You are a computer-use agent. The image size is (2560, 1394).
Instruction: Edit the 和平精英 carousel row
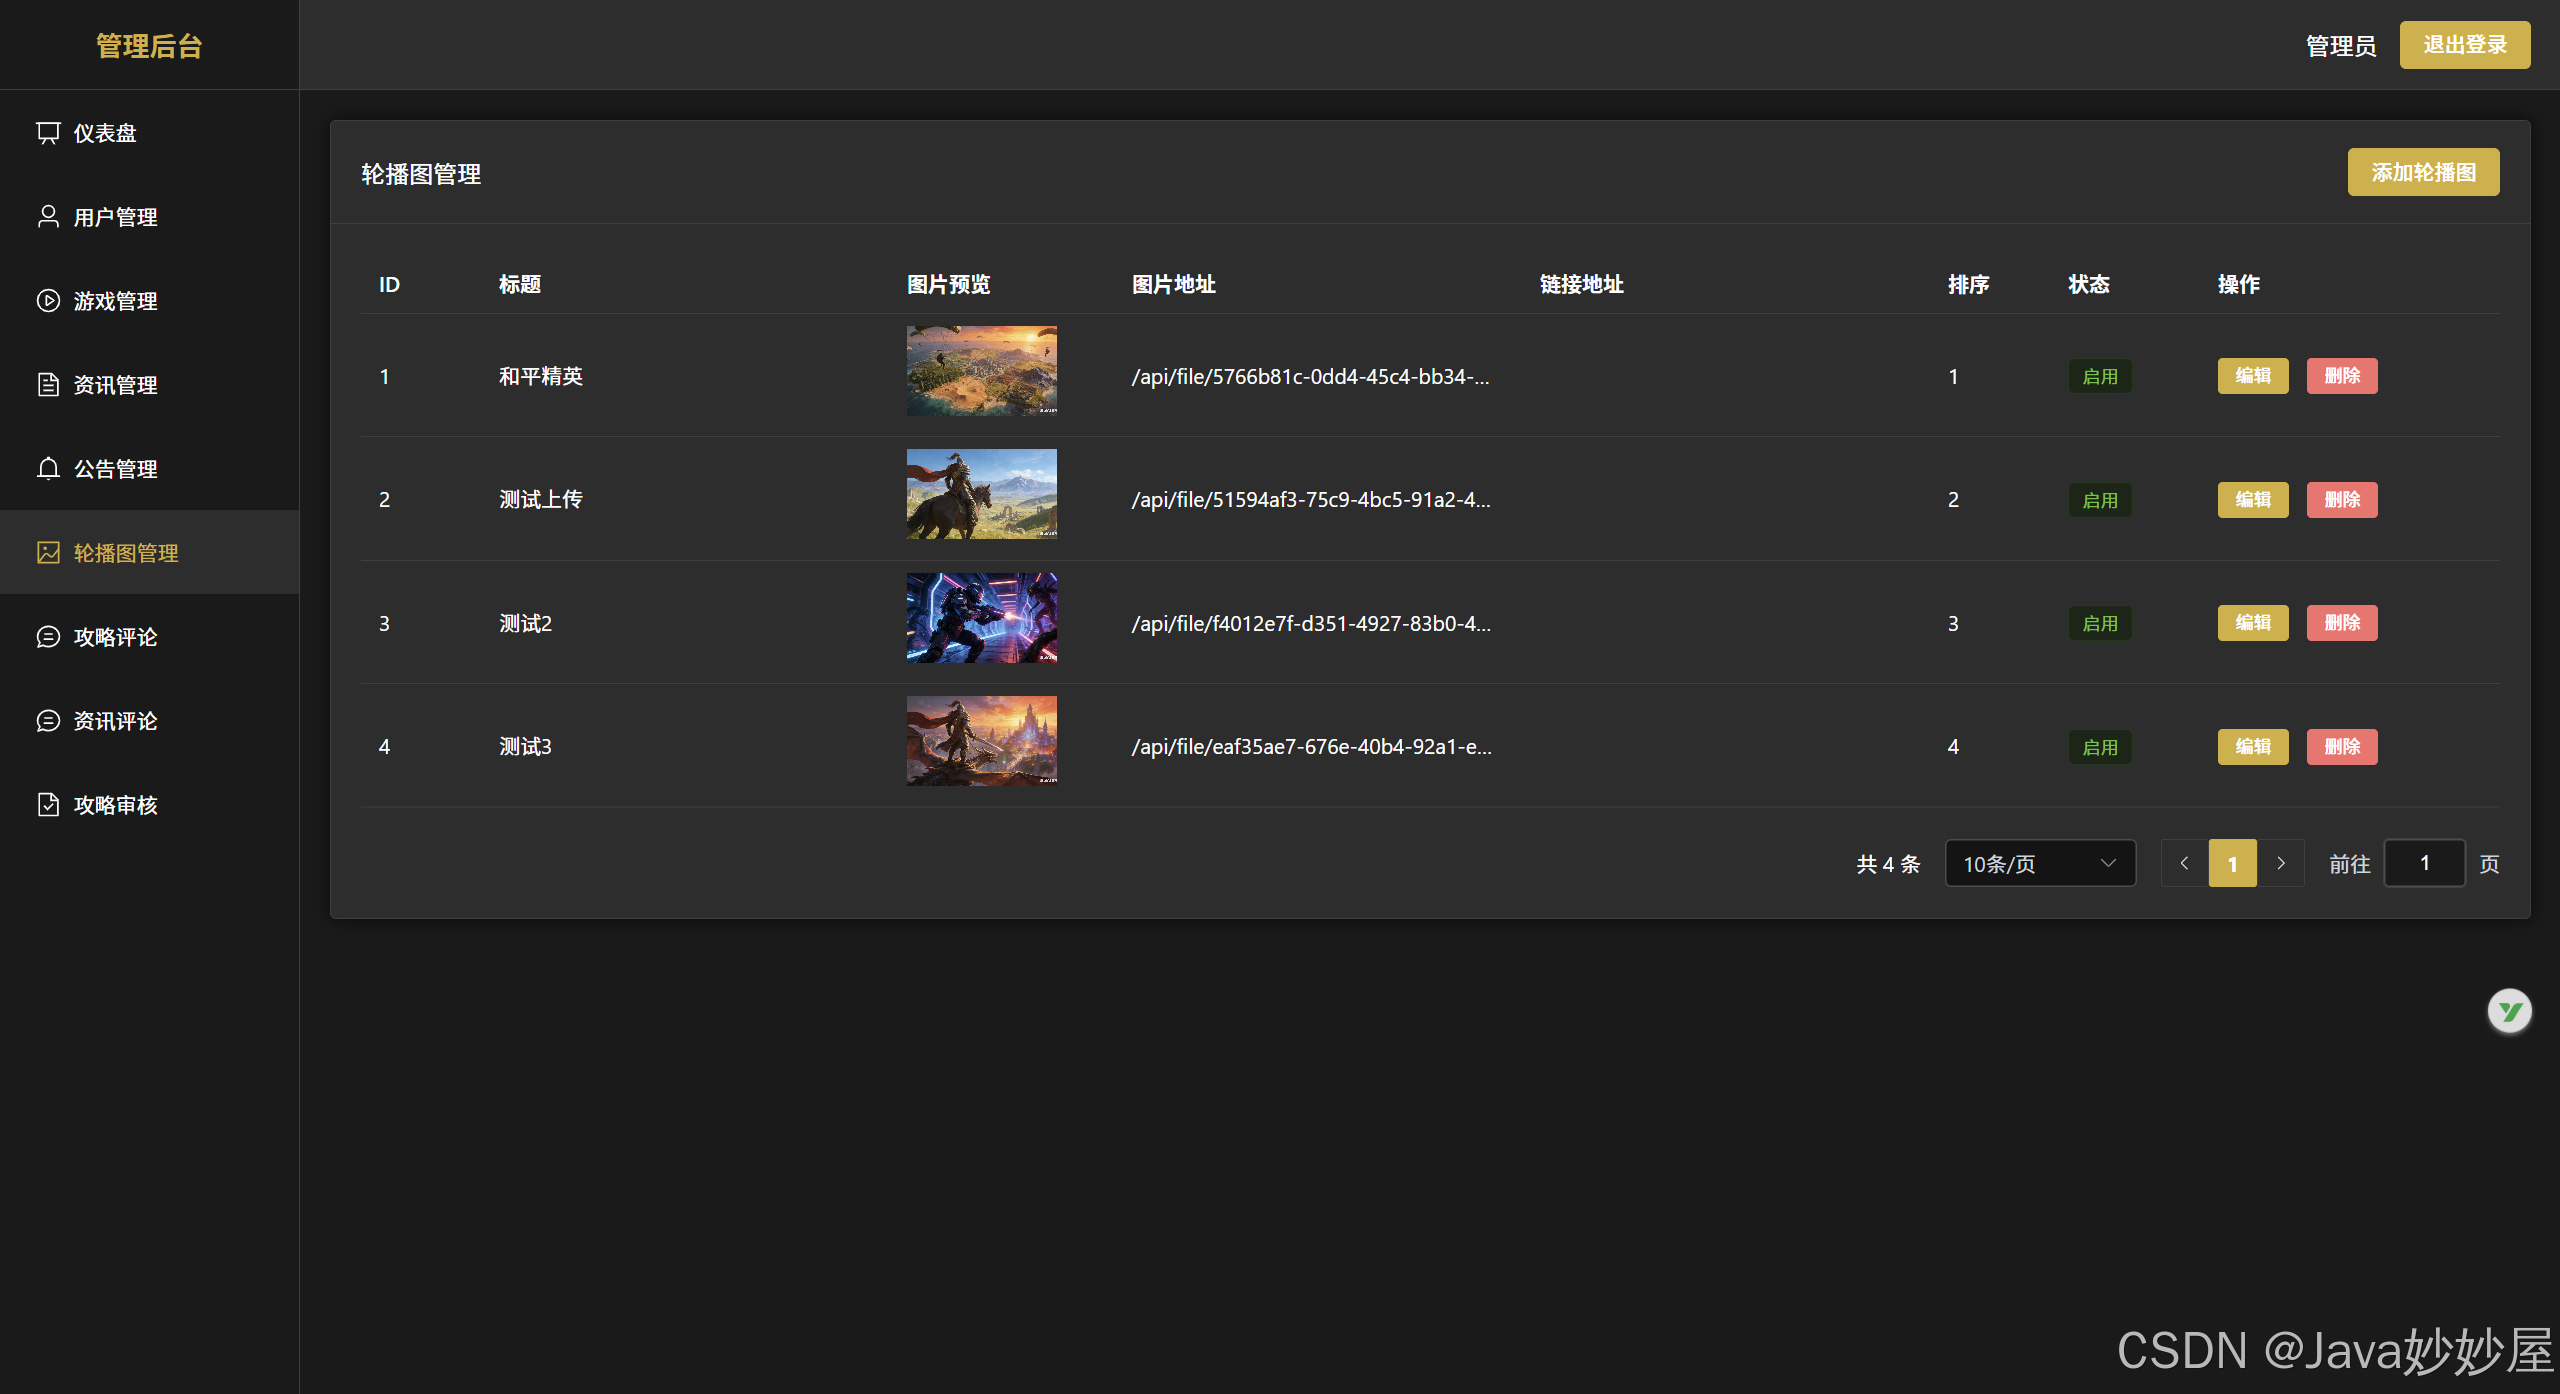tap(2252, 376)
